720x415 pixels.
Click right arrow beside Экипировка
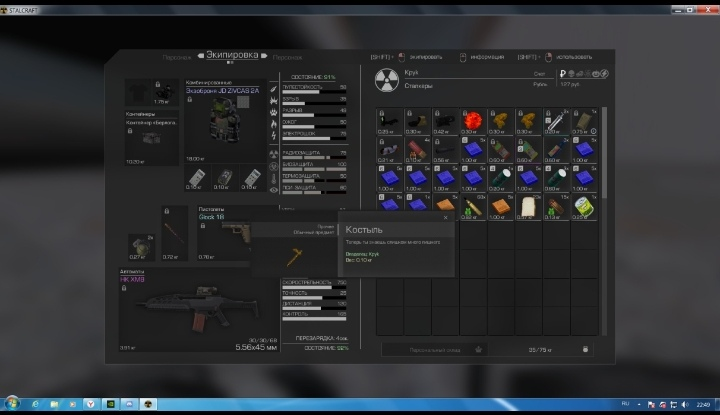[264, 56]
